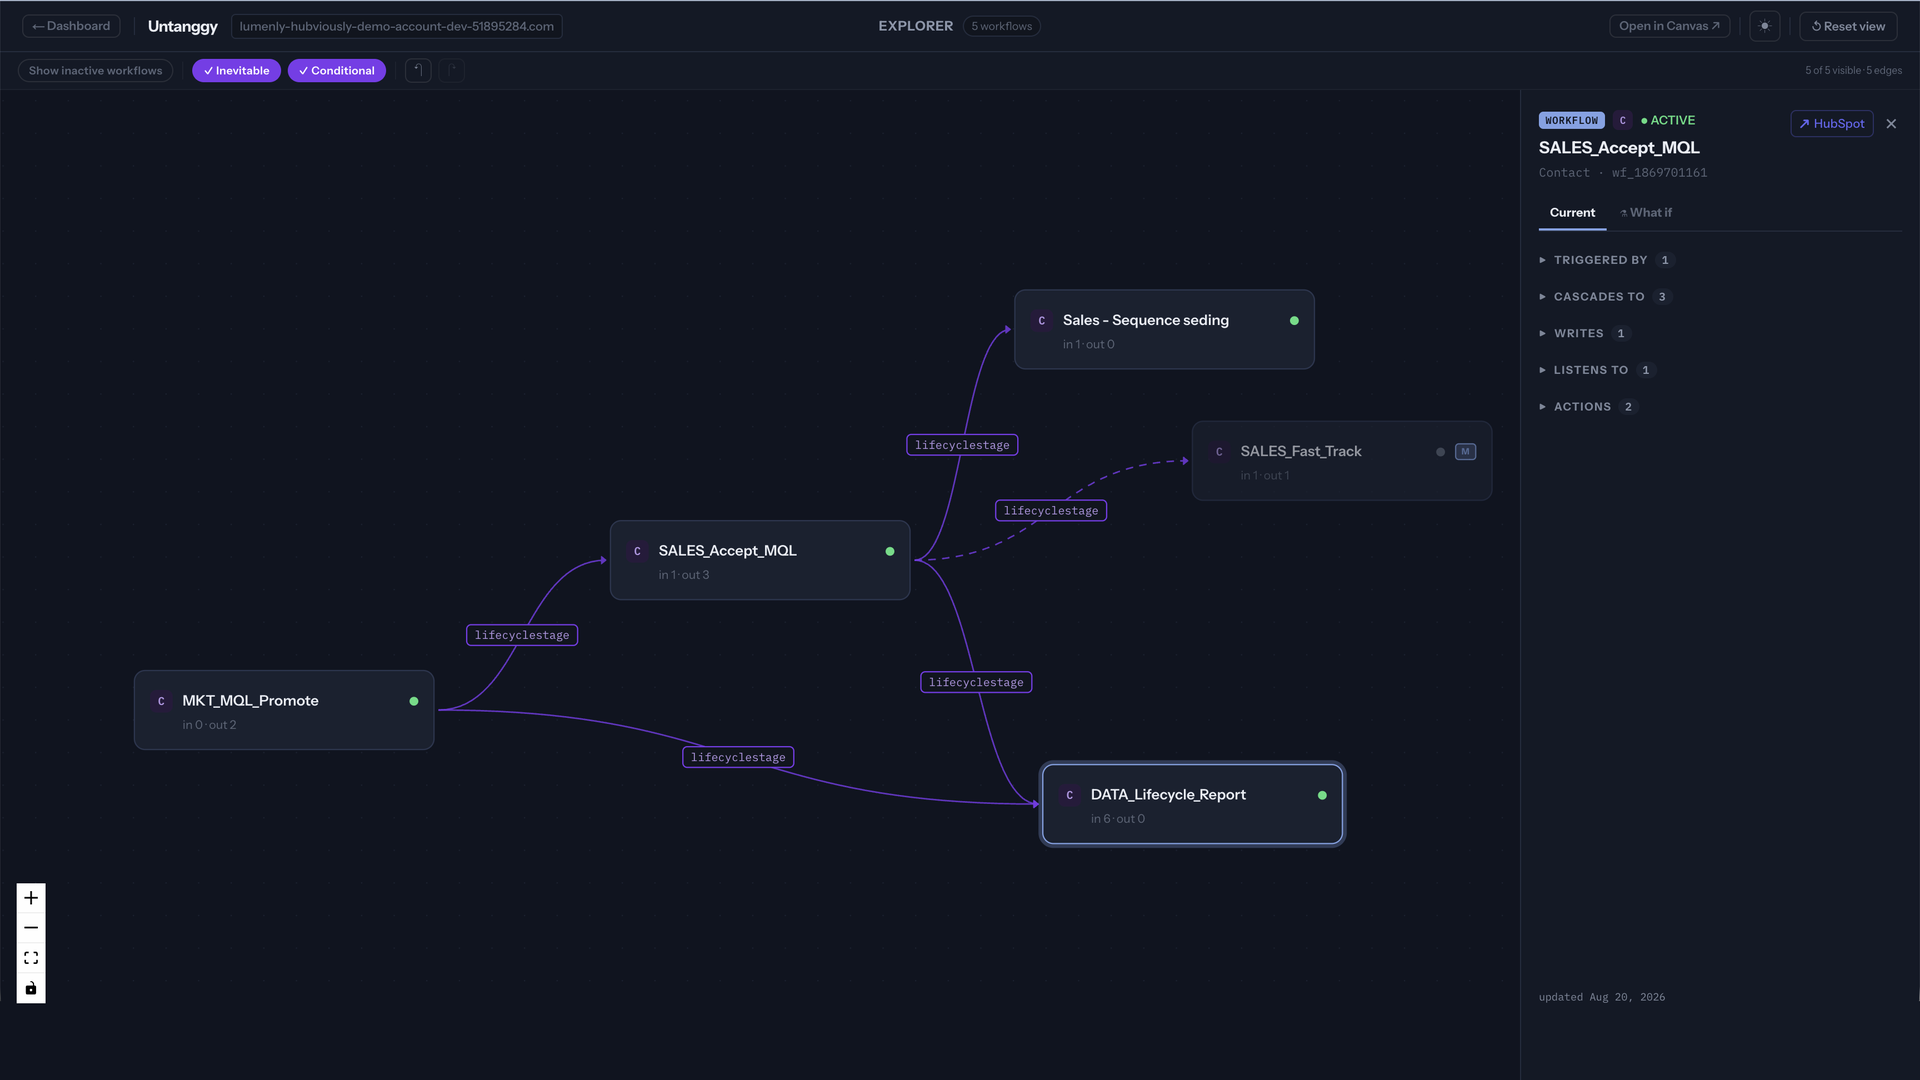
Task: Select the SALES_Fast_Track node
Action: coord(1342,461)
